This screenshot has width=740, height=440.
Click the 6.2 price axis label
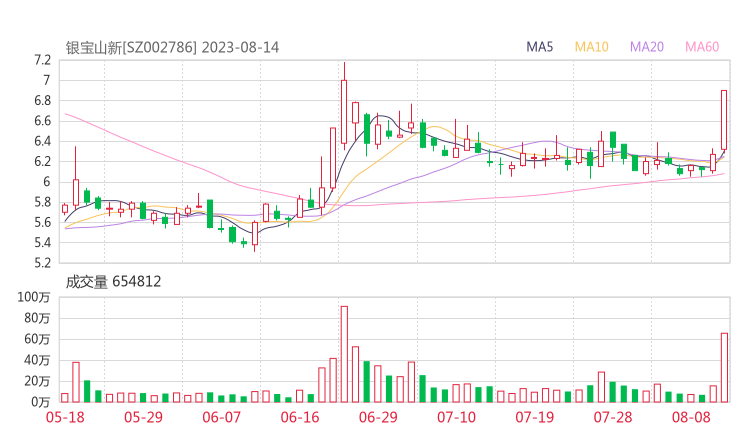tap(42, 161)
